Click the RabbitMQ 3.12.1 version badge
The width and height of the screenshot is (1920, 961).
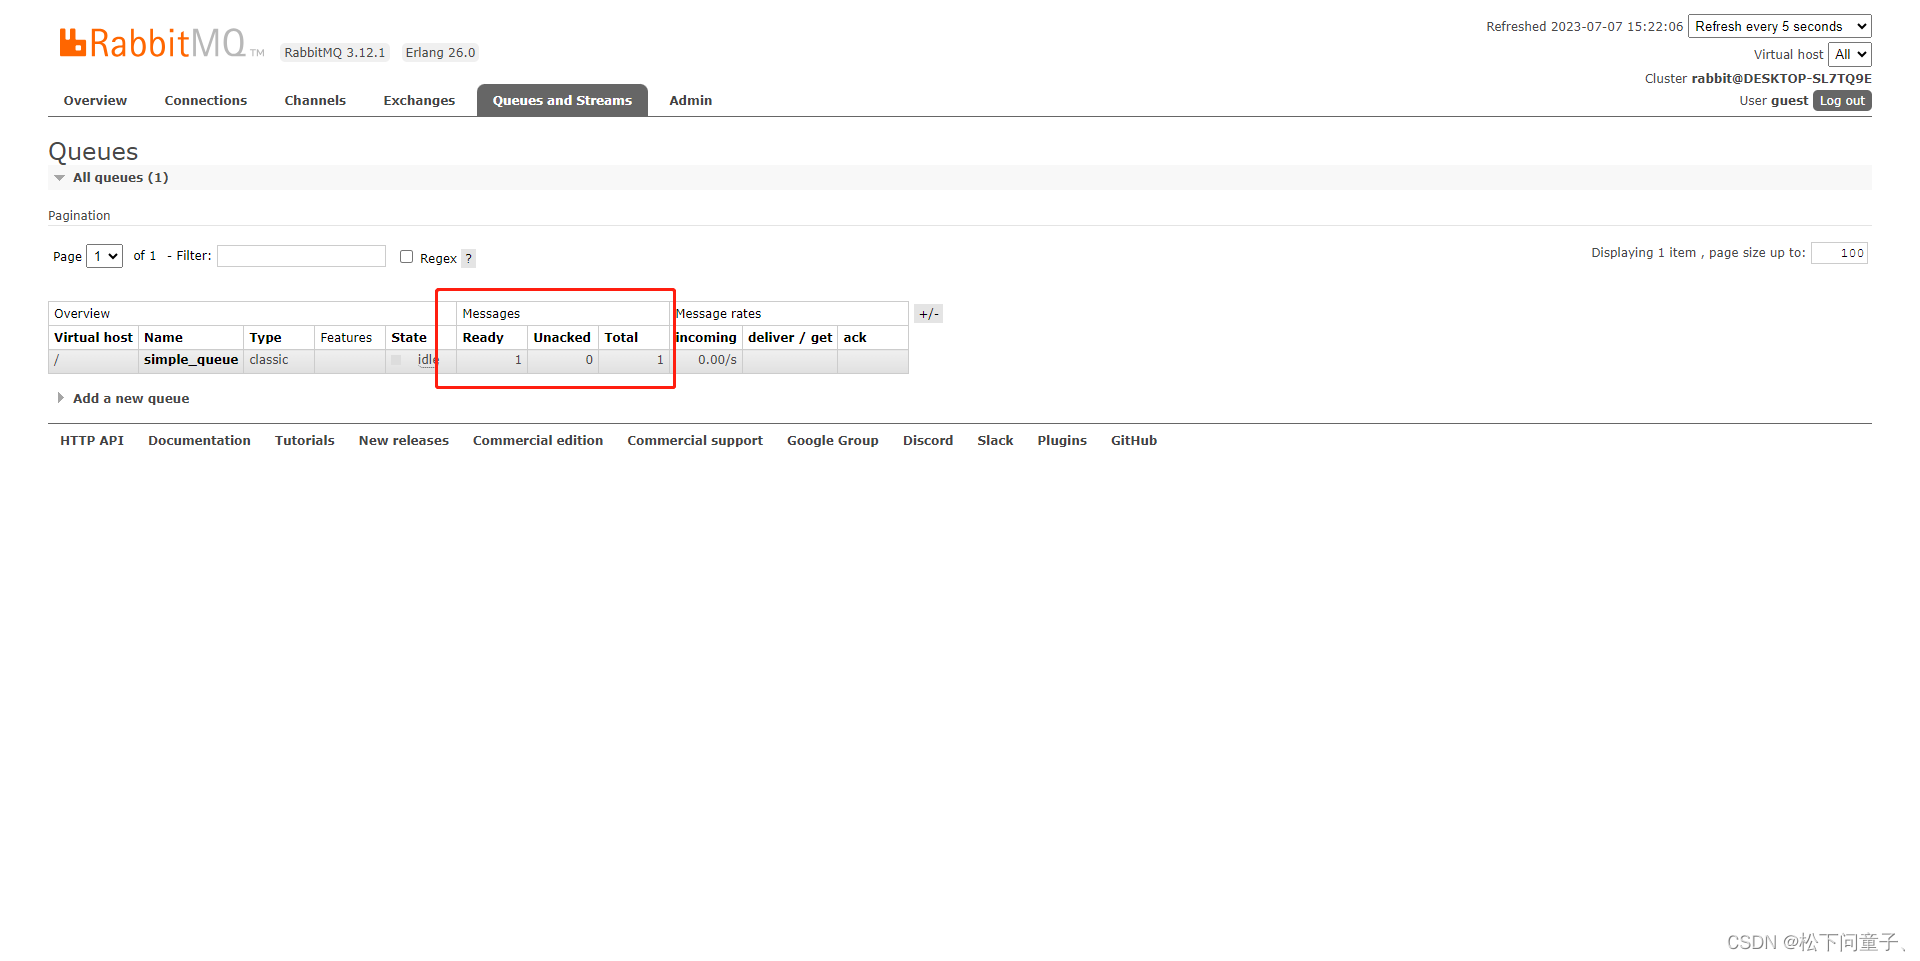coord(335,53)
